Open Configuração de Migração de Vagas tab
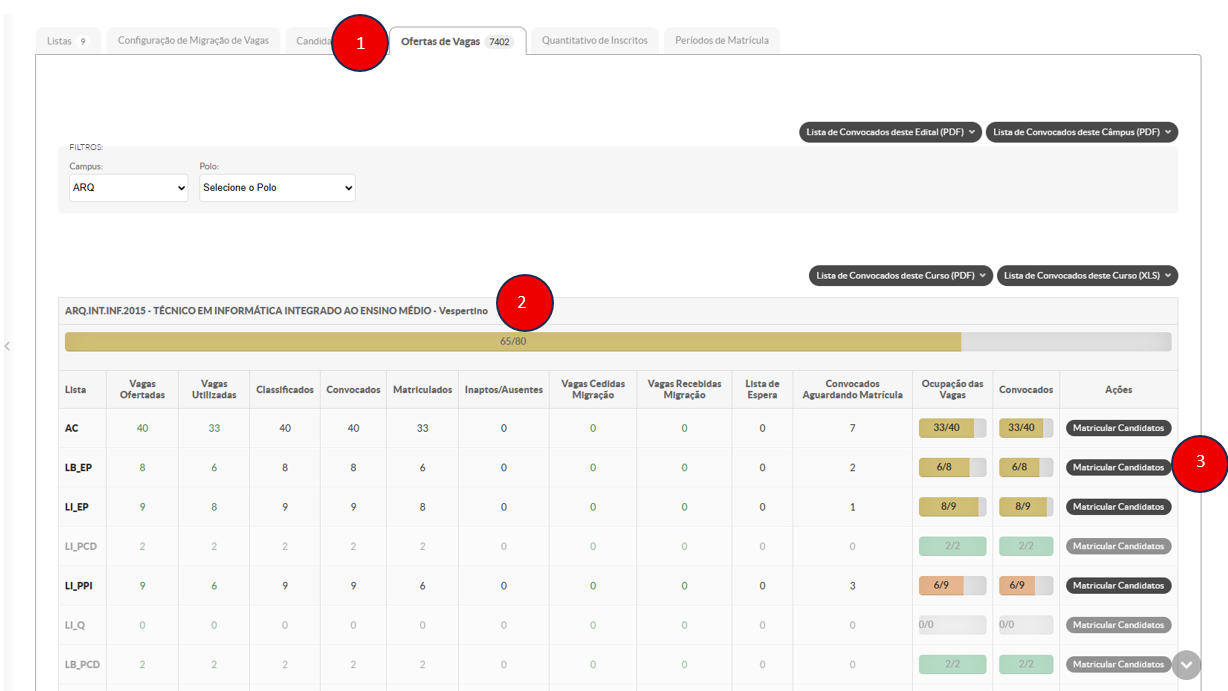The width and height of the screenshot is (1228, 691). [x=193, y=41]
